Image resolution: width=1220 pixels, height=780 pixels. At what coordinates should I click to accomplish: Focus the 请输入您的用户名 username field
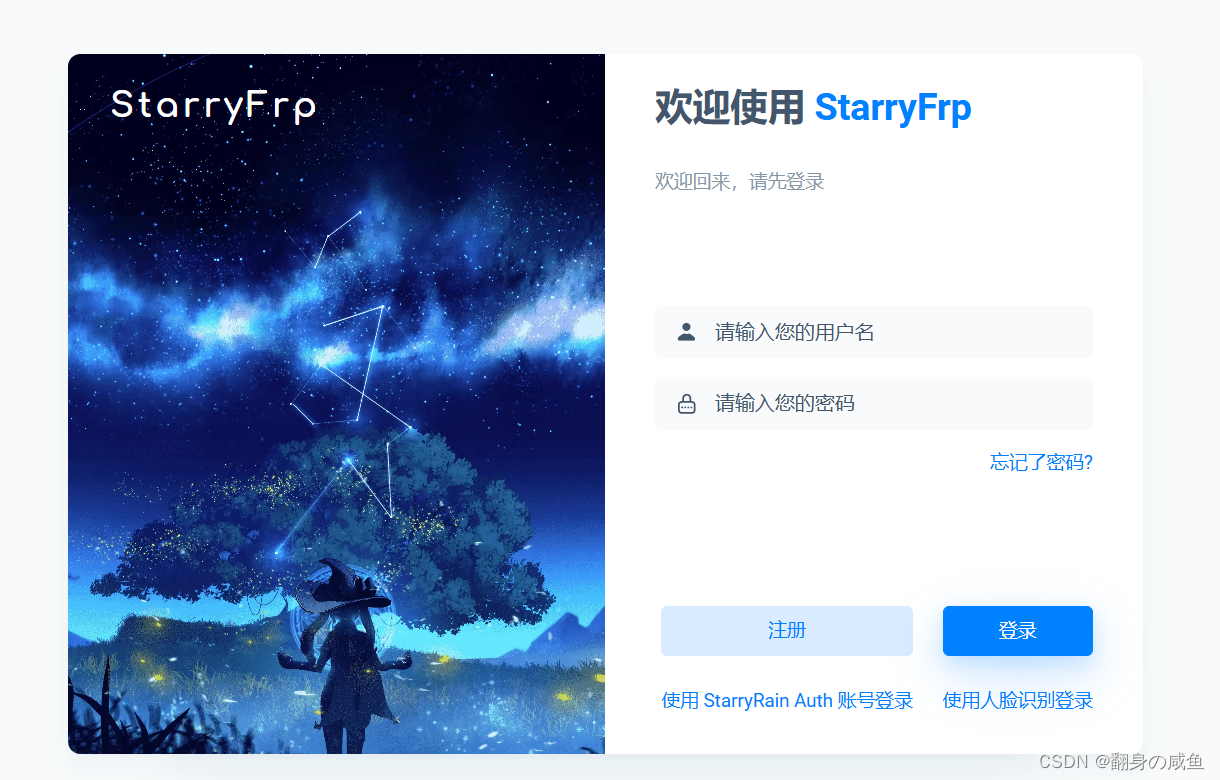click(874, 332)
